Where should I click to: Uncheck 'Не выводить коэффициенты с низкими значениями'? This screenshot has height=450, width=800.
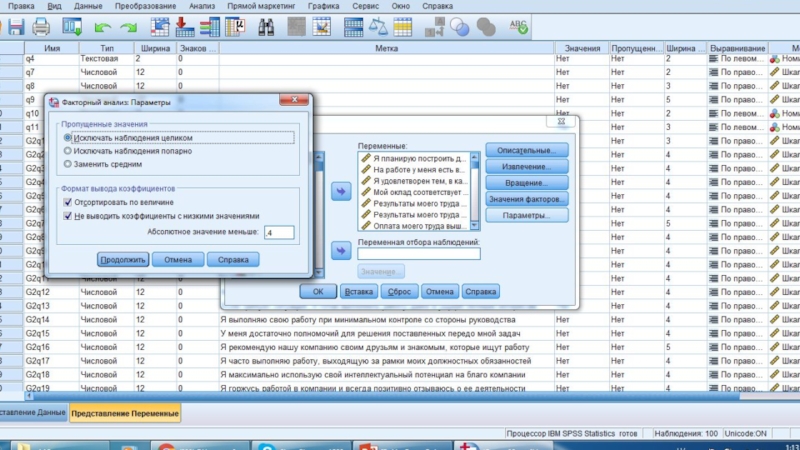(68, 215)
